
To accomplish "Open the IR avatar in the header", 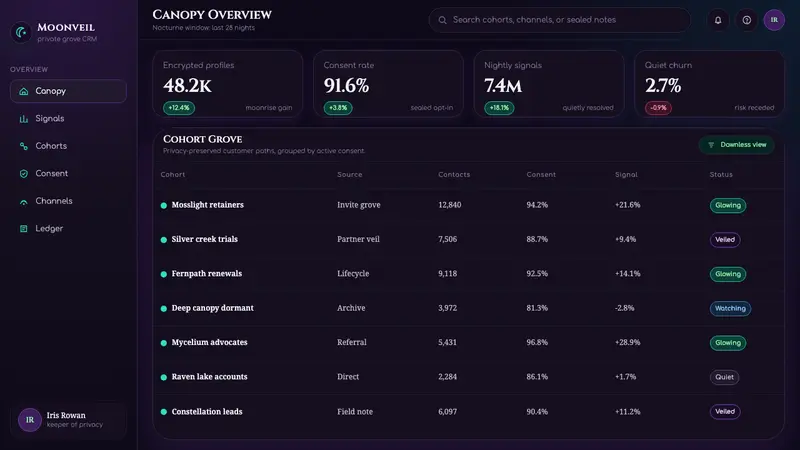I will (x=774, y=20).
